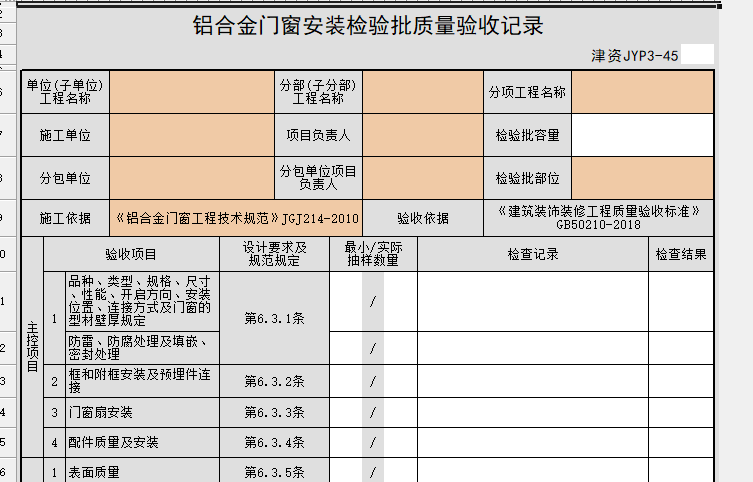Select the field beside 分包单位项目负责人
The height and width of the screenshot is (482, 753).
tap(423, 178)
